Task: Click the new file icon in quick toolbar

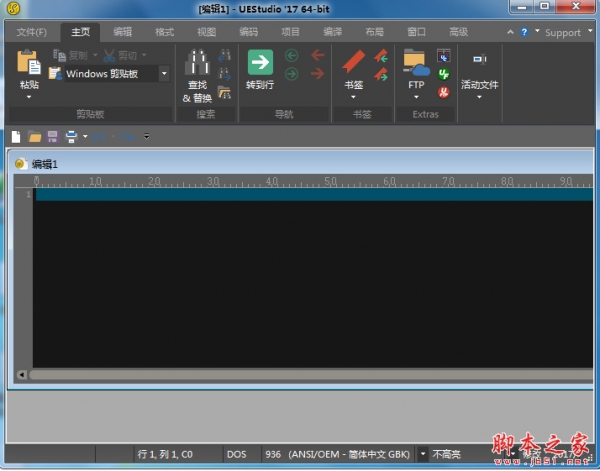Action: pyautogui.click(x=16, y=136)
